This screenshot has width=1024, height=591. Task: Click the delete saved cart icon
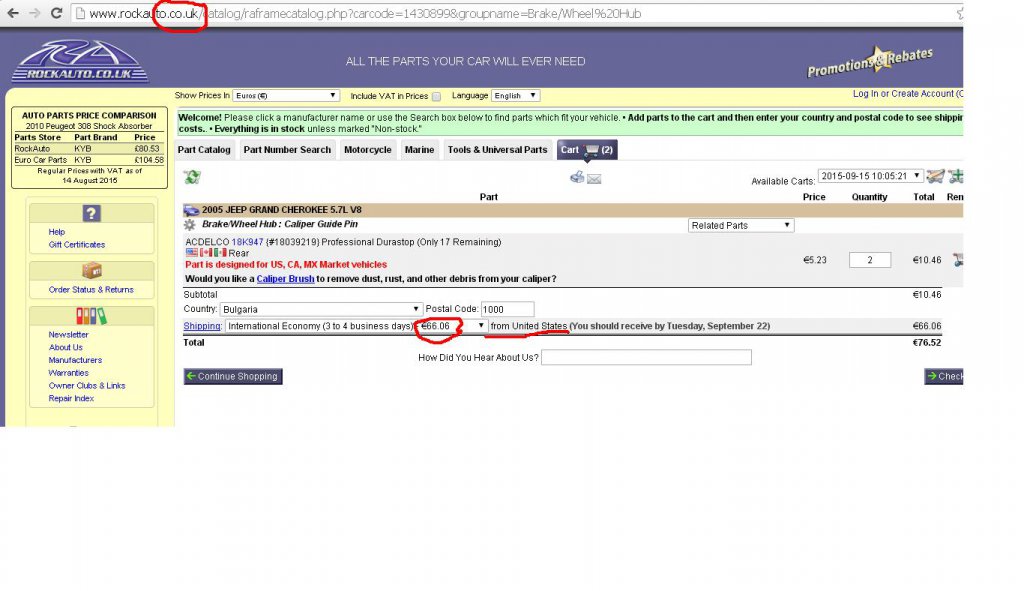(x=935, y=176)
